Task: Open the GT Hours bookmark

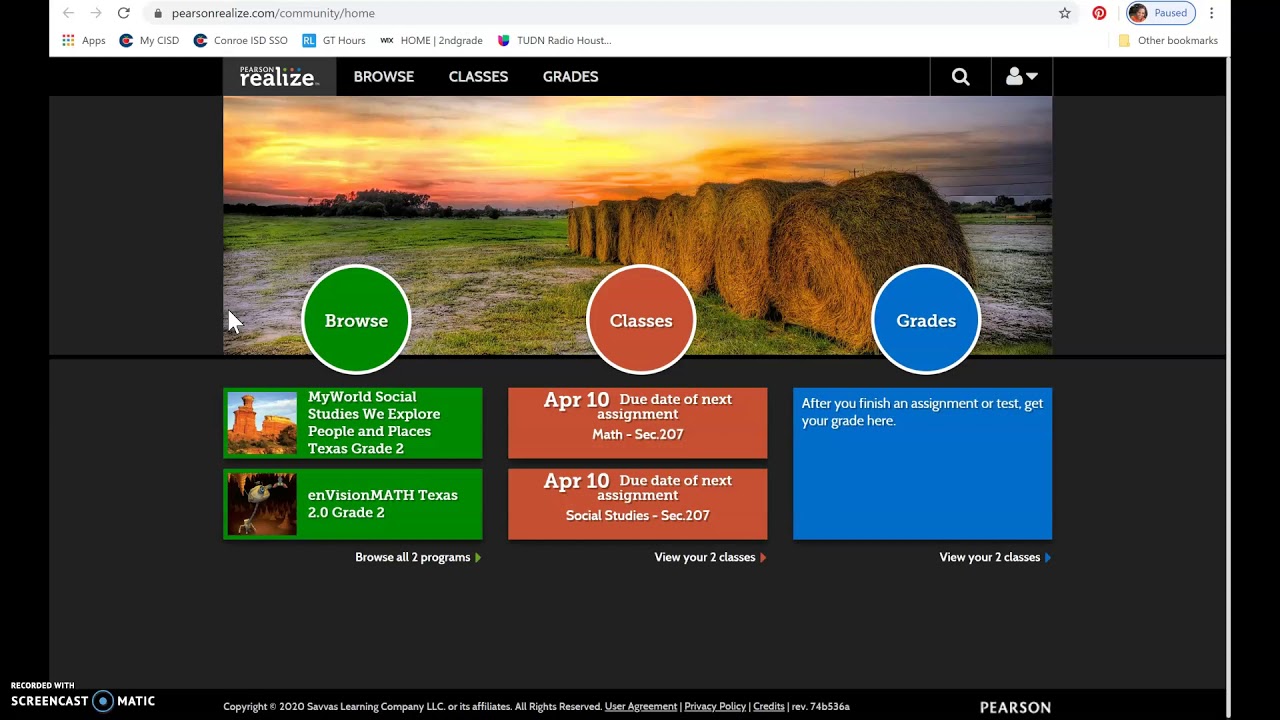Action: pyautogui.click(x=333, y=41)
